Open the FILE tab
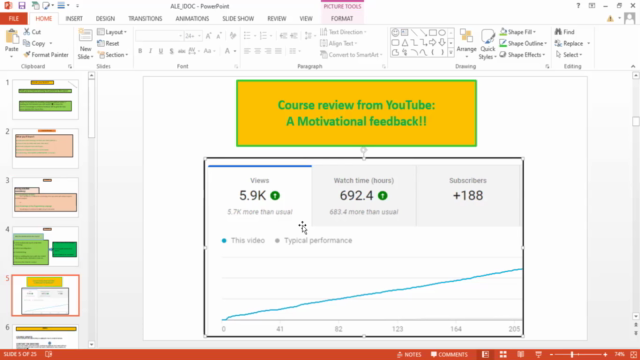 pos(13,18)
